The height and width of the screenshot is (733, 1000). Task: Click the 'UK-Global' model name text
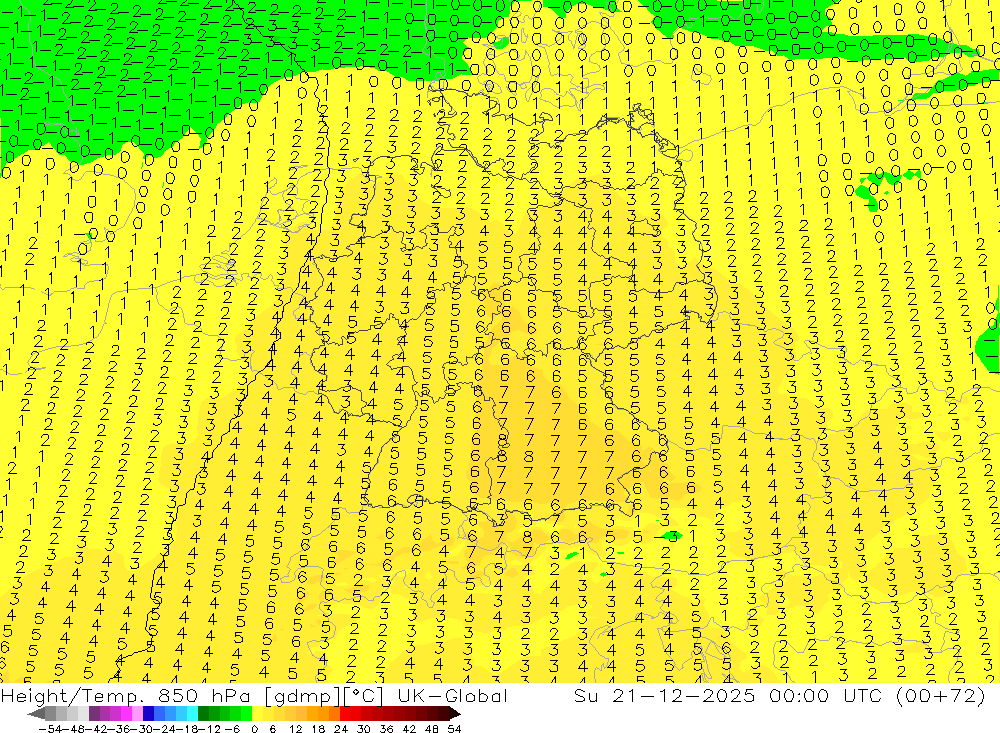(x=452, y=695)
